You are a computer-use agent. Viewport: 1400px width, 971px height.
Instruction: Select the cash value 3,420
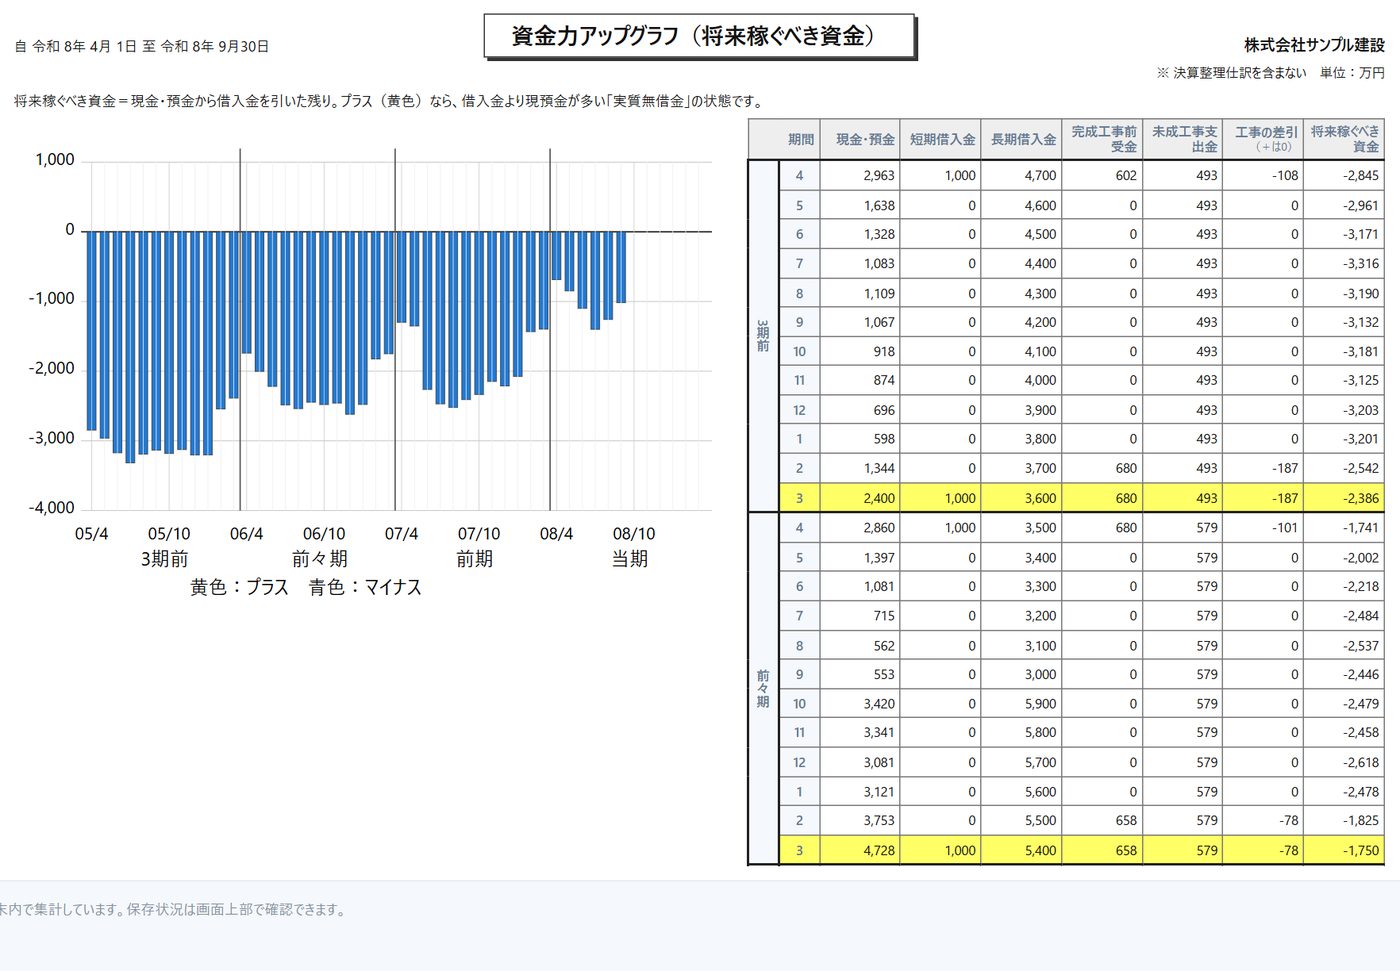(860, 703)
